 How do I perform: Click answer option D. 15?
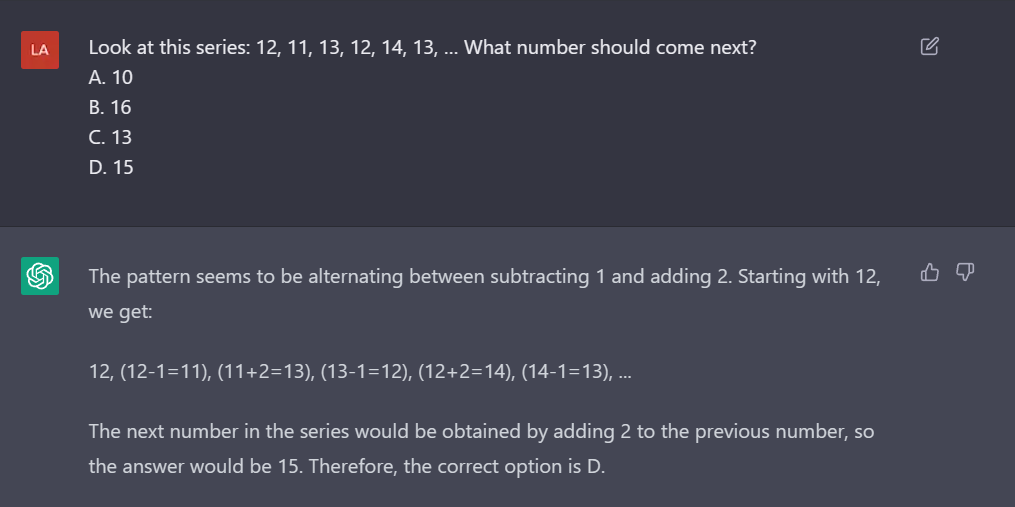pos(111,167)
